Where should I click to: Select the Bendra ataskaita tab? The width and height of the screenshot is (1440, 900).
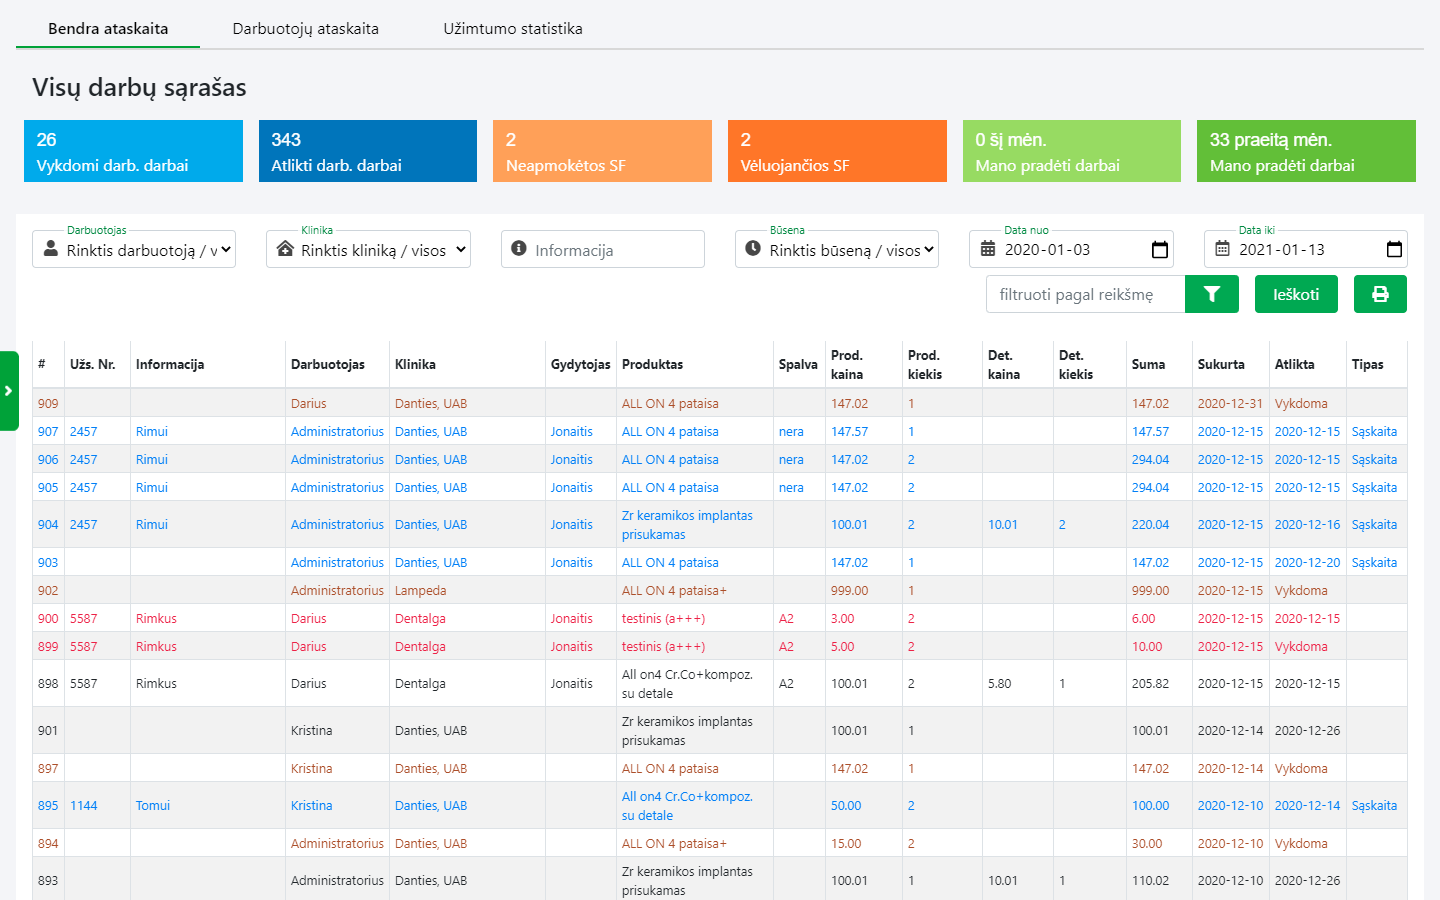point(108,29)
